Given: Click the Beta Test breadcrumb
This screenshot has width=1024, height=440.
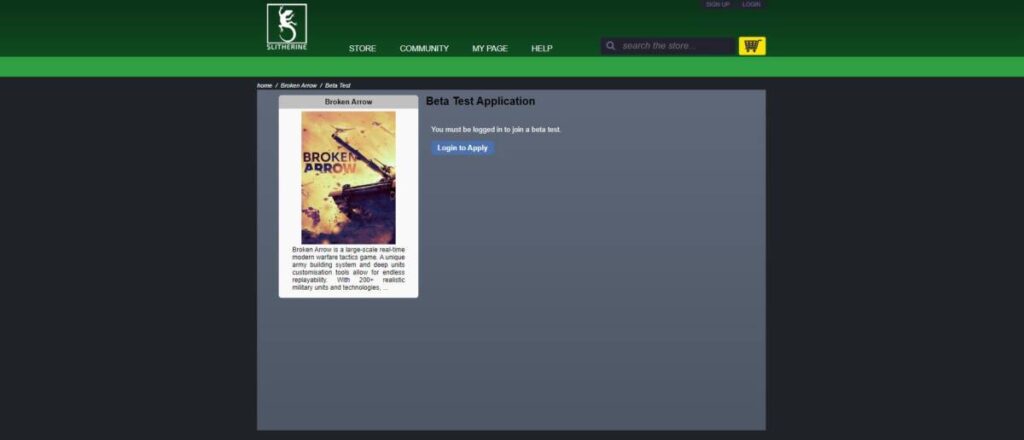Looking at the screenshot, I should coord(337,86).
